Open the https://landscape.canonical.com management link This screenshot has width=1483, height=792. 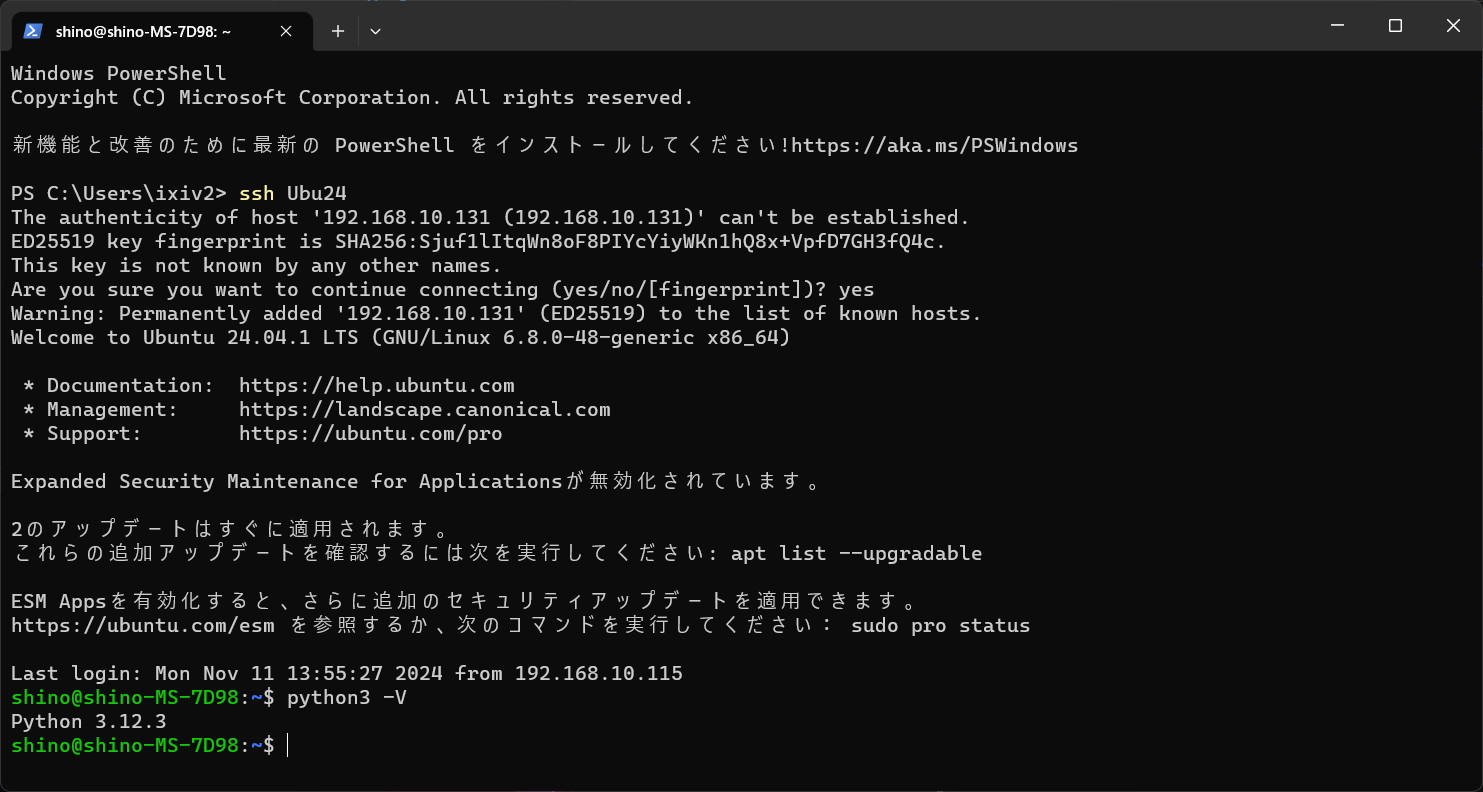pyautogui.click(x=424, y=409)
